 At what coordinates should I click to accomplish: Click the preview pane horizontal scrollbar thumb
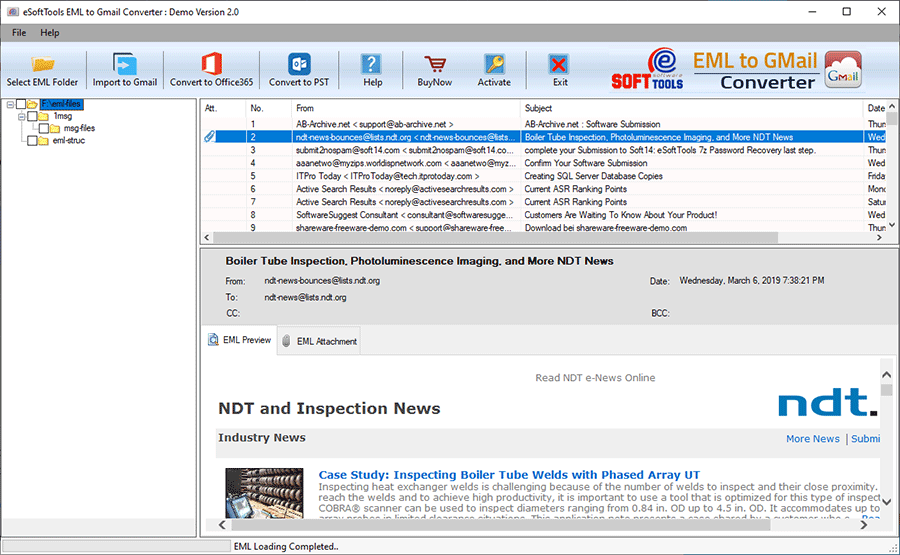(x=500, y=524)
